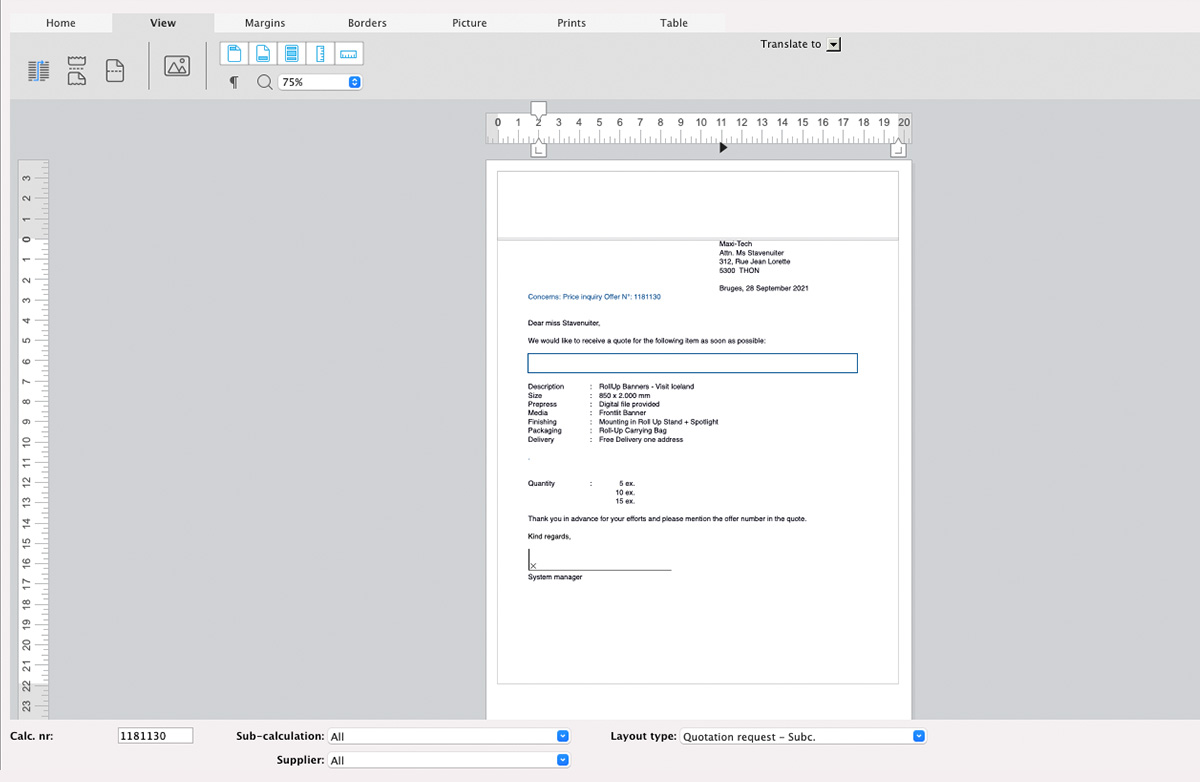Click the left indent marker below ruler
Viewport: 1200px width, 782px height.
click(538, 149)
